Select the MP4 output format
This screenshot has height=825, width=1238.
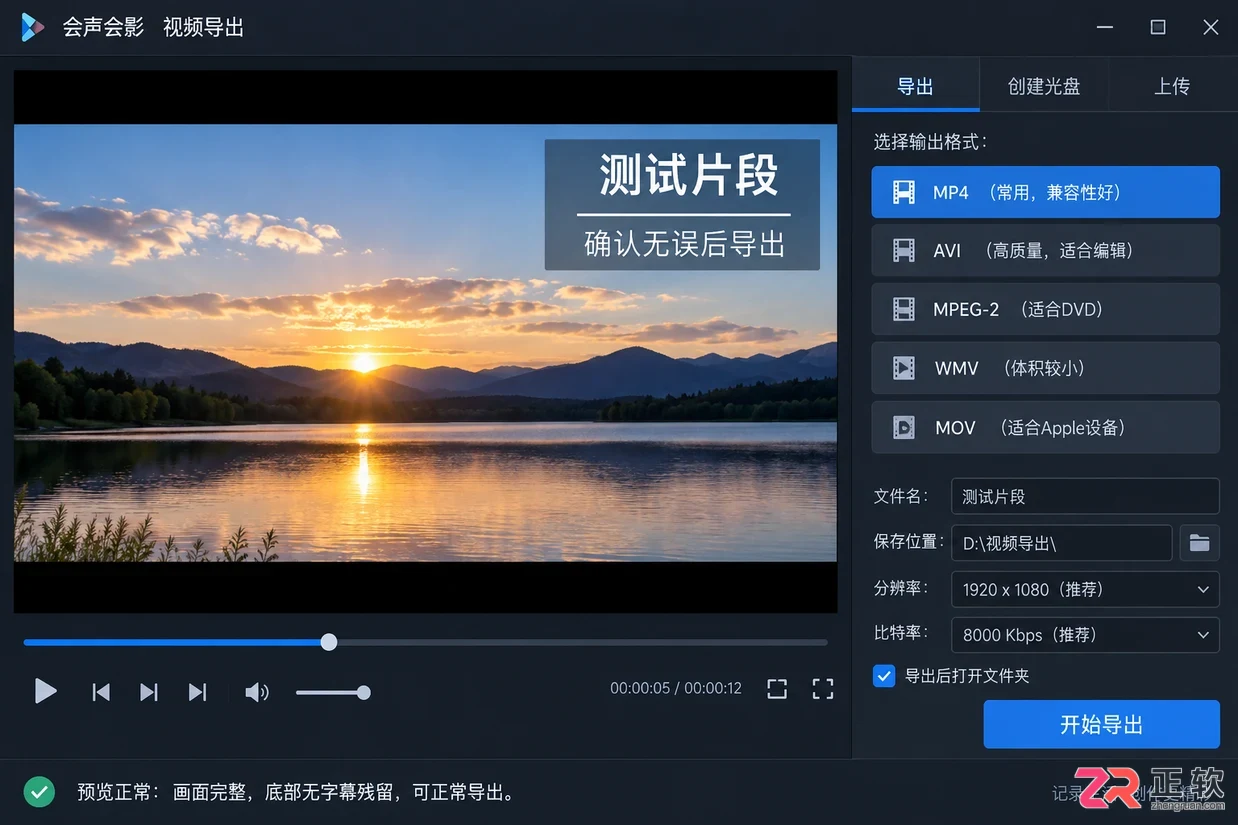click(1045, 192)
